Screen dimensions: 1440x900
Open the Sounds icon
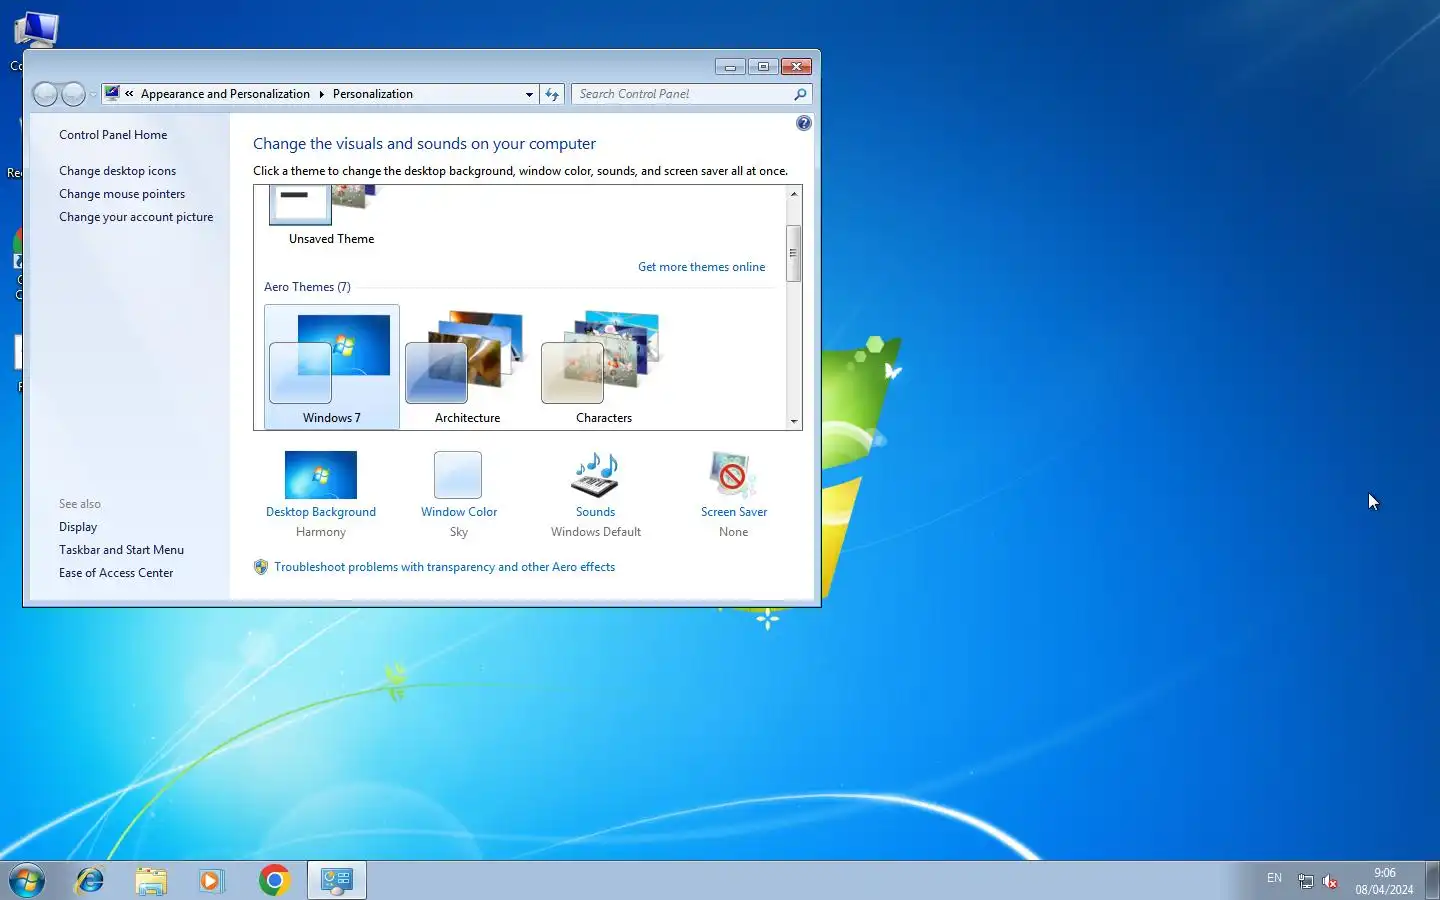point(595,474)
